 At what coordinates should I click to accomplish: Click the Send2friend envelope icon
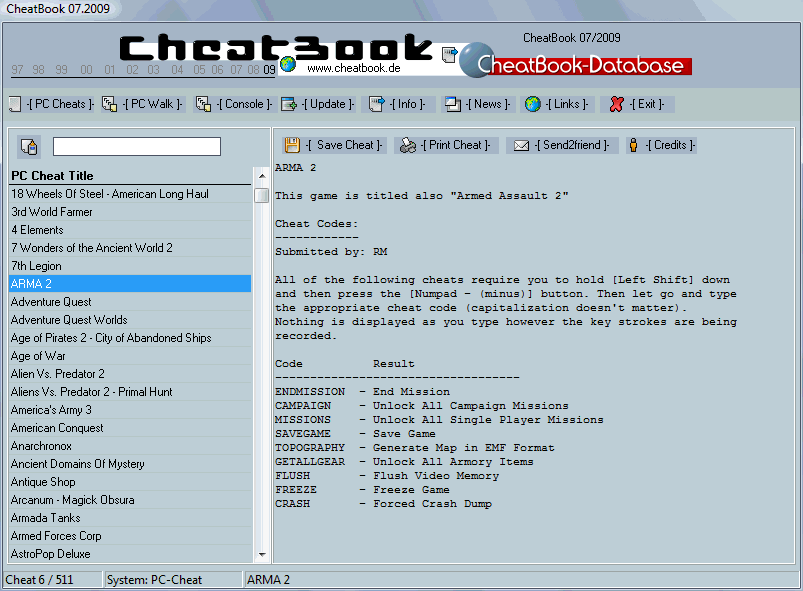click(x=521, y=146)
